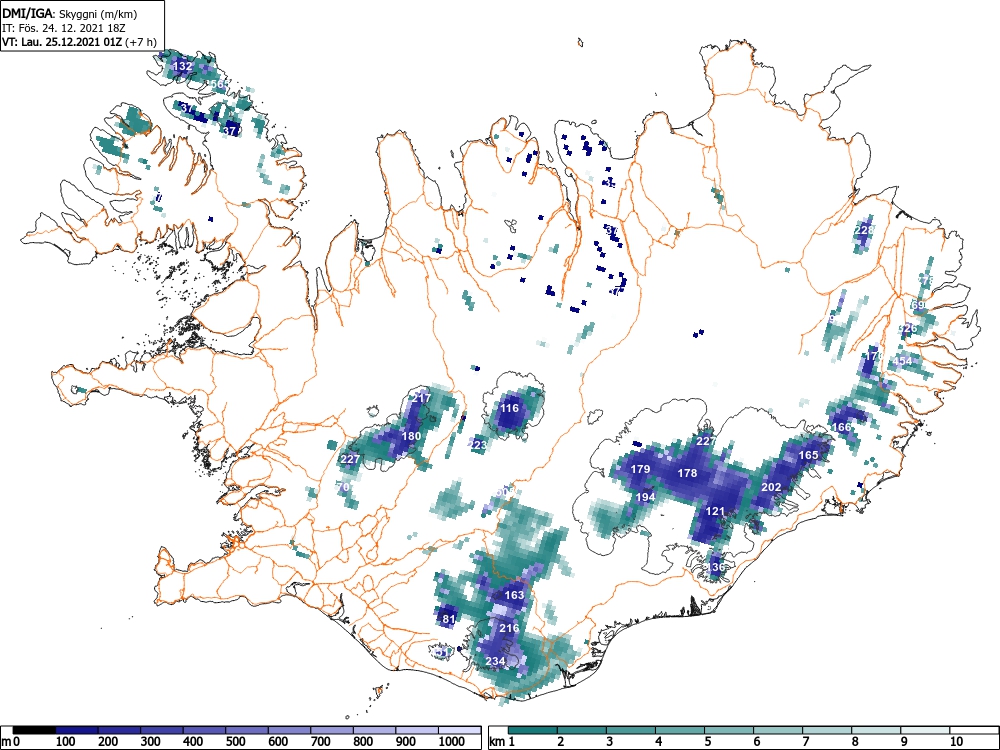Screen dimensions: 1000x750
Task: Click the 'm 0' legend label
Action: pos(10,741)
